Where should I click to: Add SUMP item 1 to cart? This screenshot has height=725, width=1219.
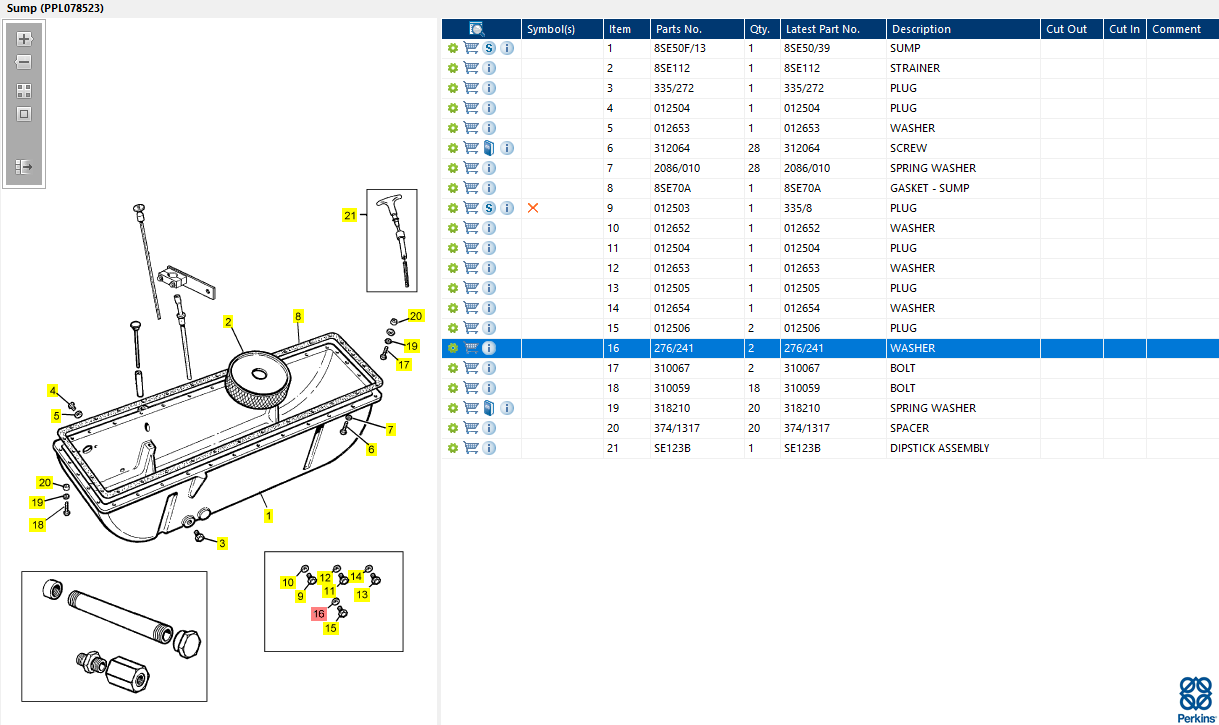pyautogui.click(x=471, y=48)
